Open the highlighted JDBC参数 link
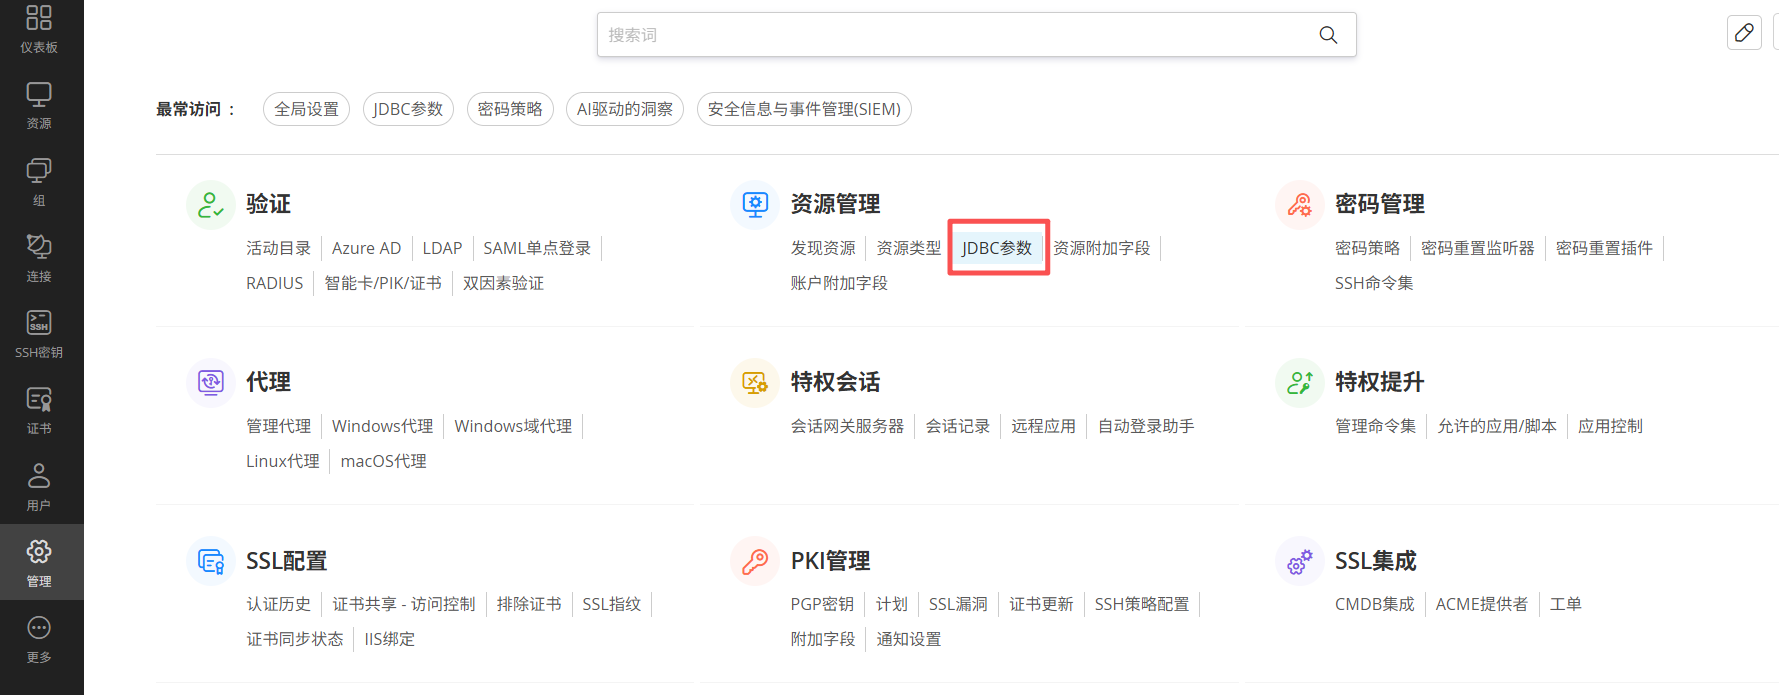1779x695 pixels. point(997,248)
